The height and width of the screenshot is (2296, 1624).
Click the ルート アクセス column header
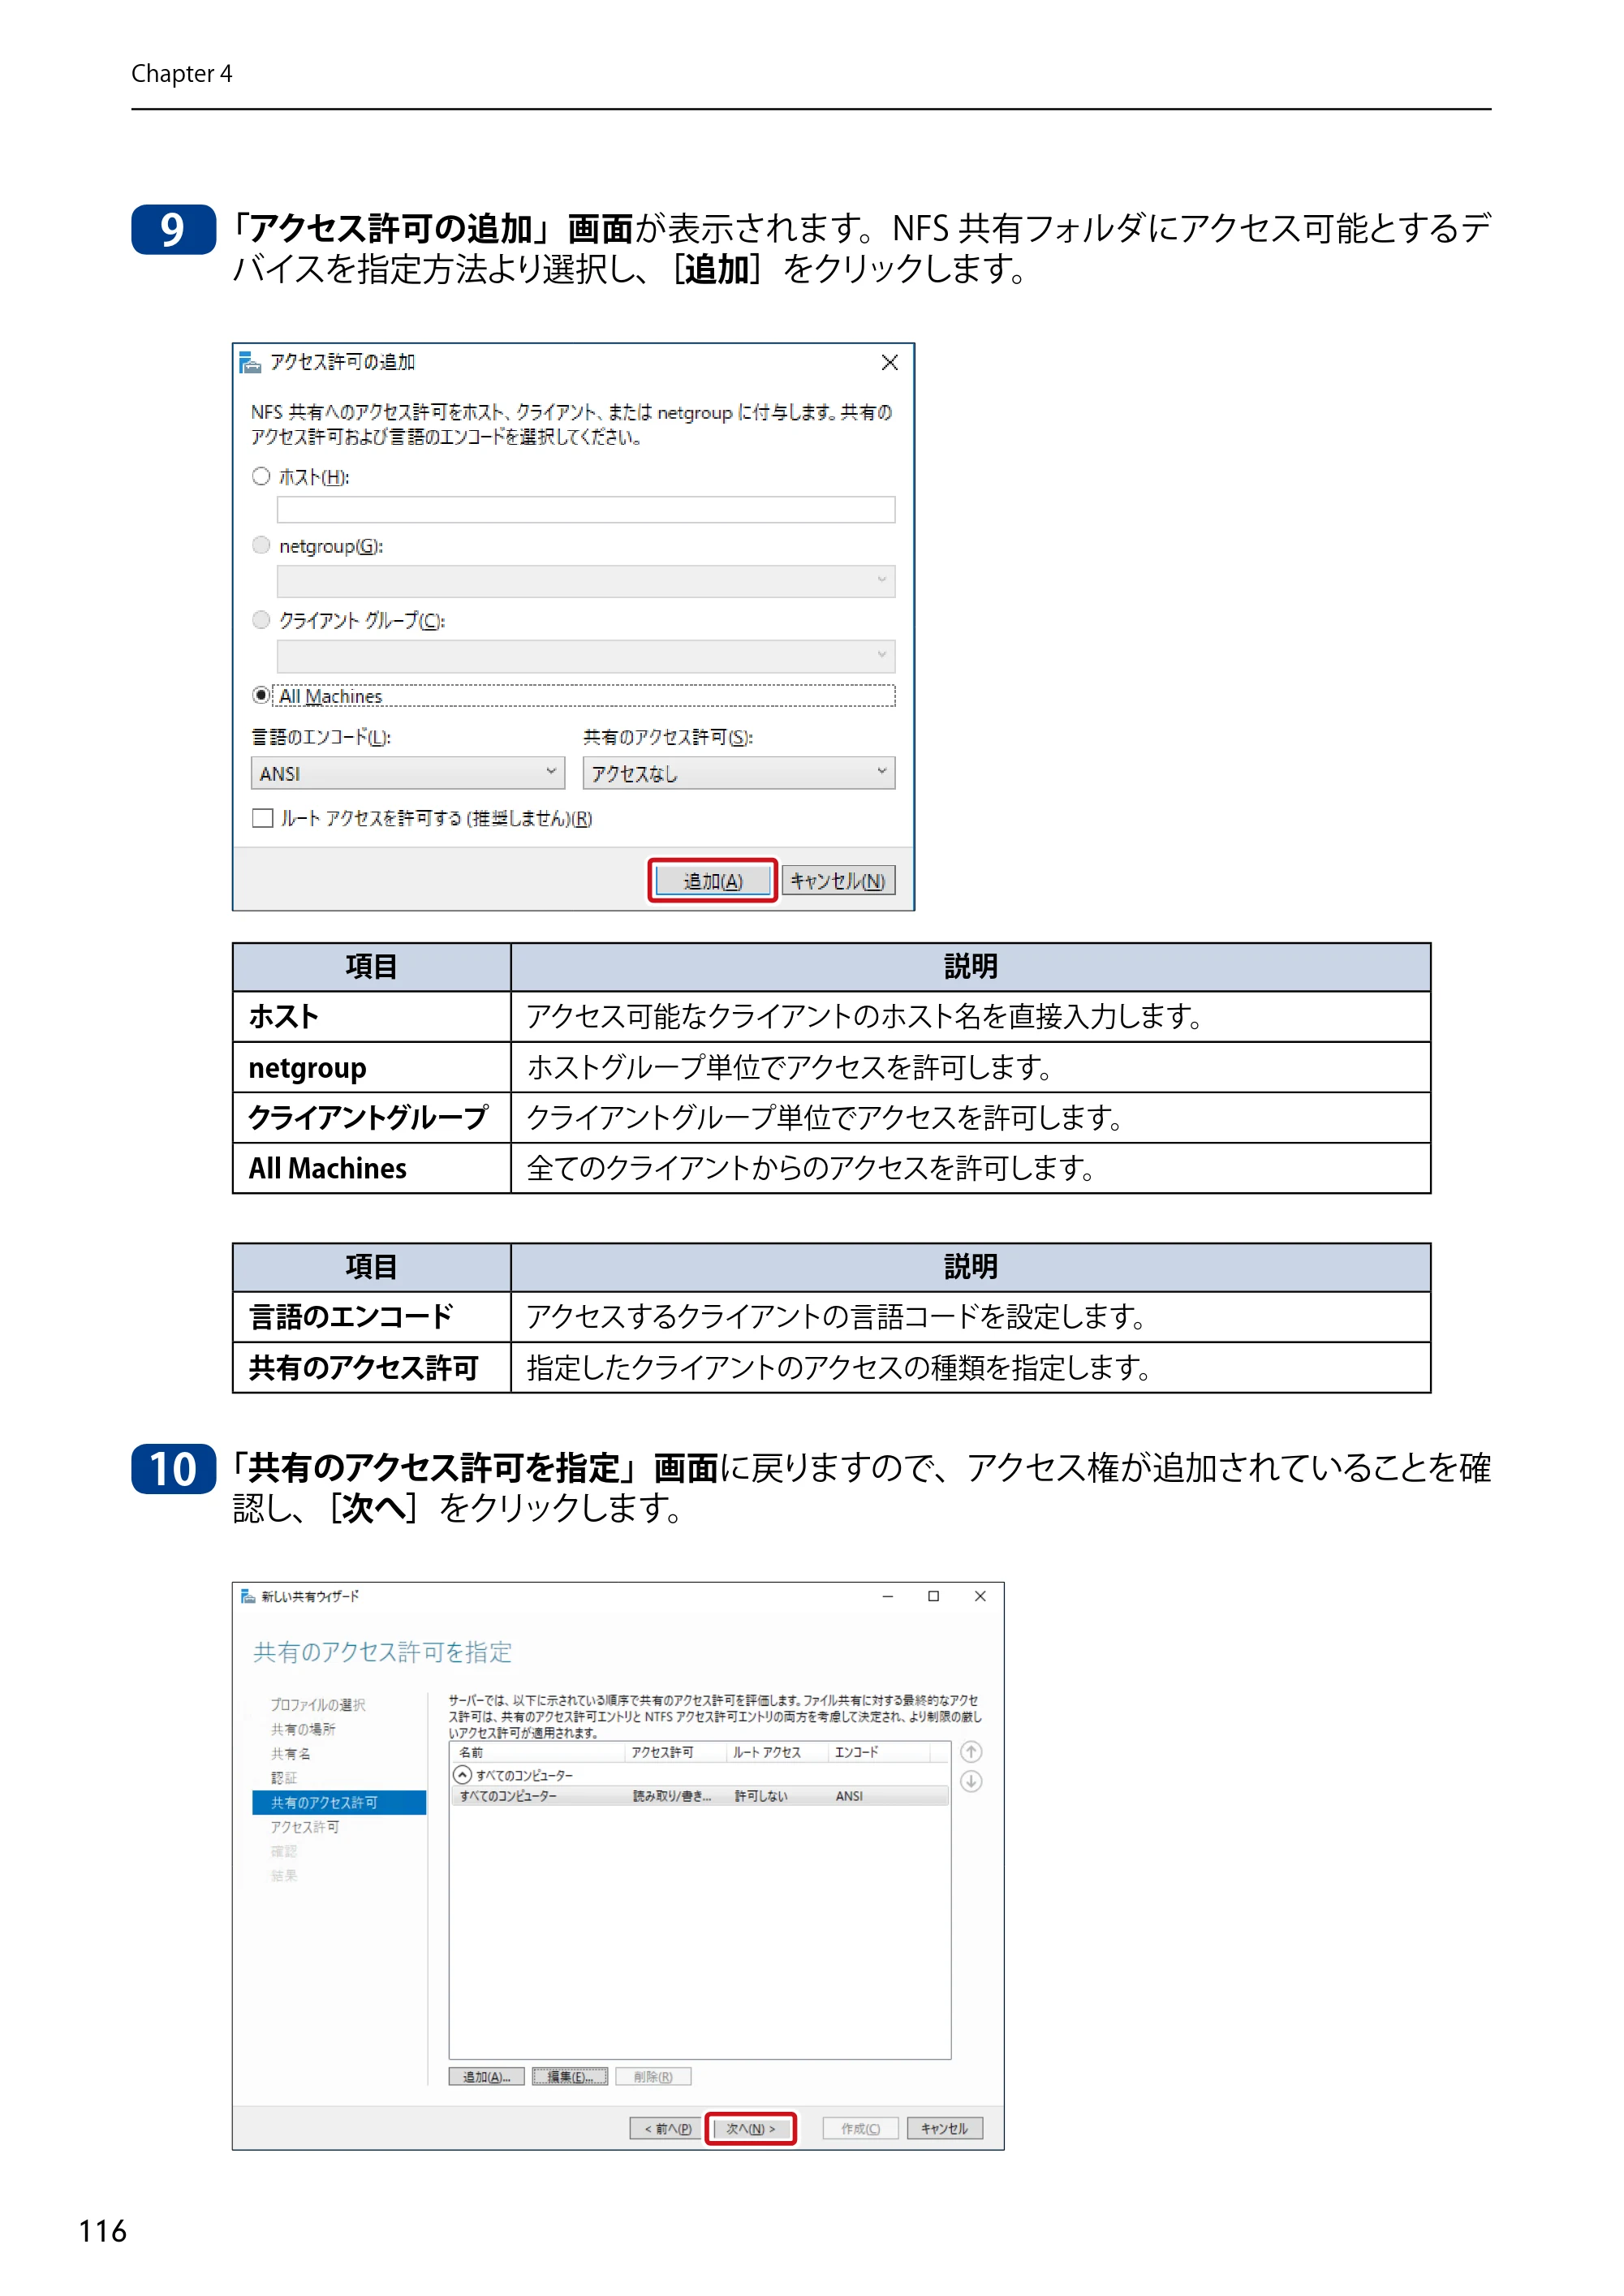(778, 1752)
